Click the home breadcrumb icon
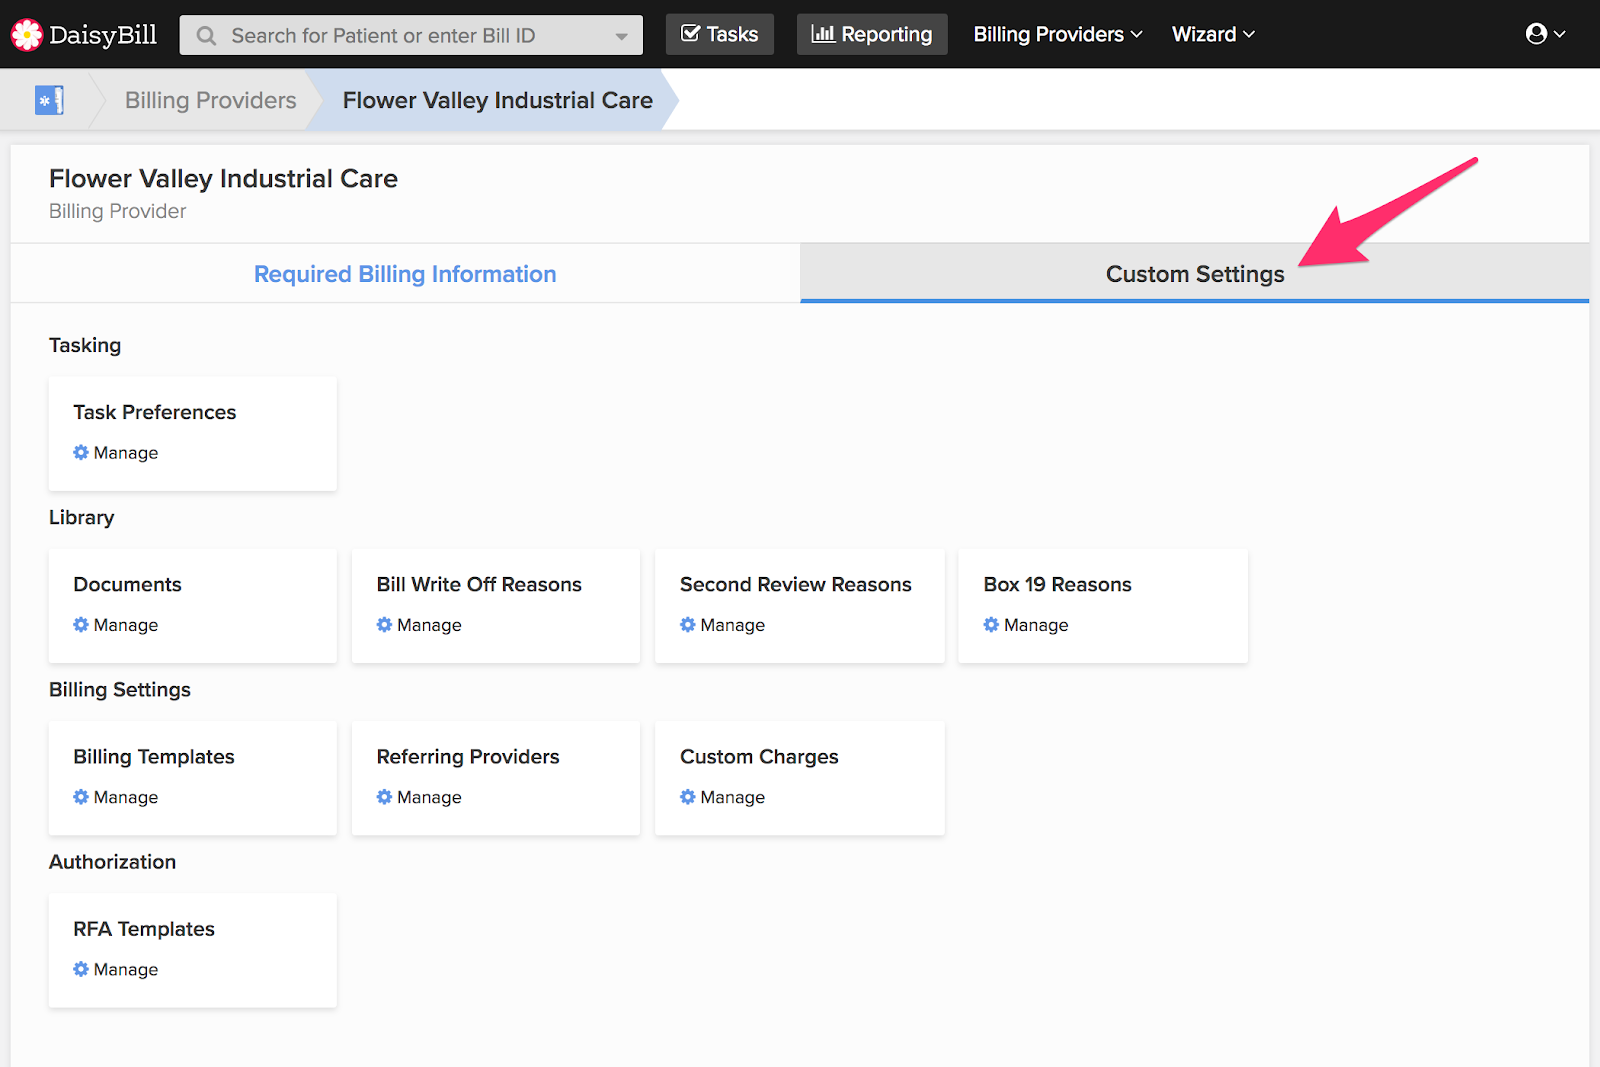 pos(49,100)
